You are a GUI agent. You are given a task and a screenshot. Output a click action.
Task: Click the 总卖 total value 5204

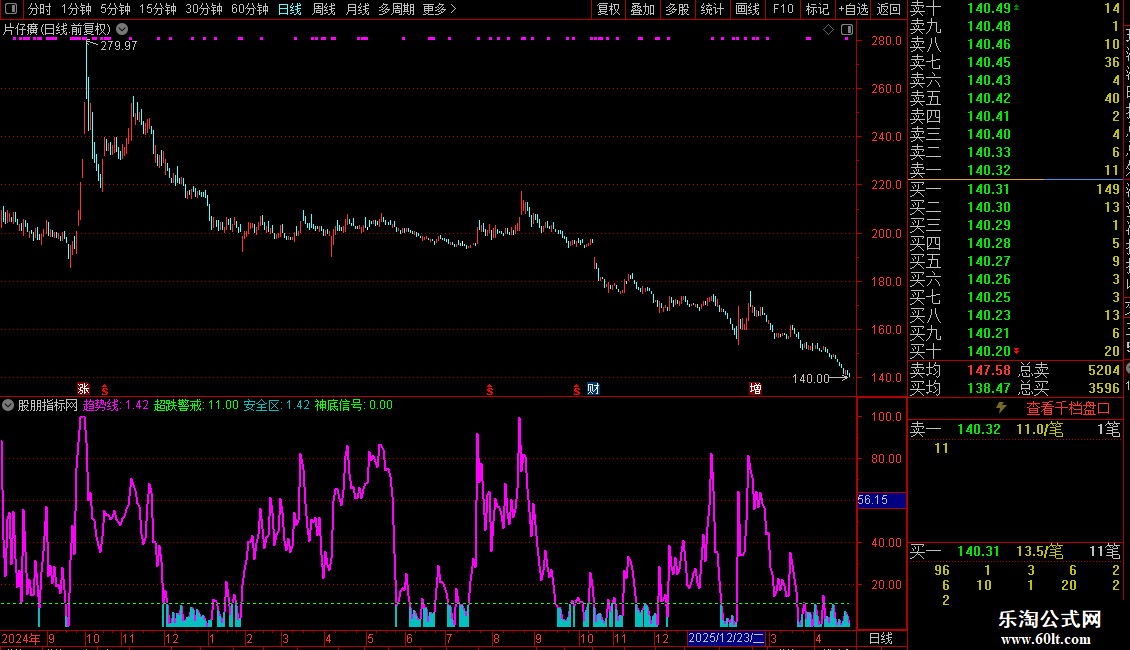coord(1103,370)
